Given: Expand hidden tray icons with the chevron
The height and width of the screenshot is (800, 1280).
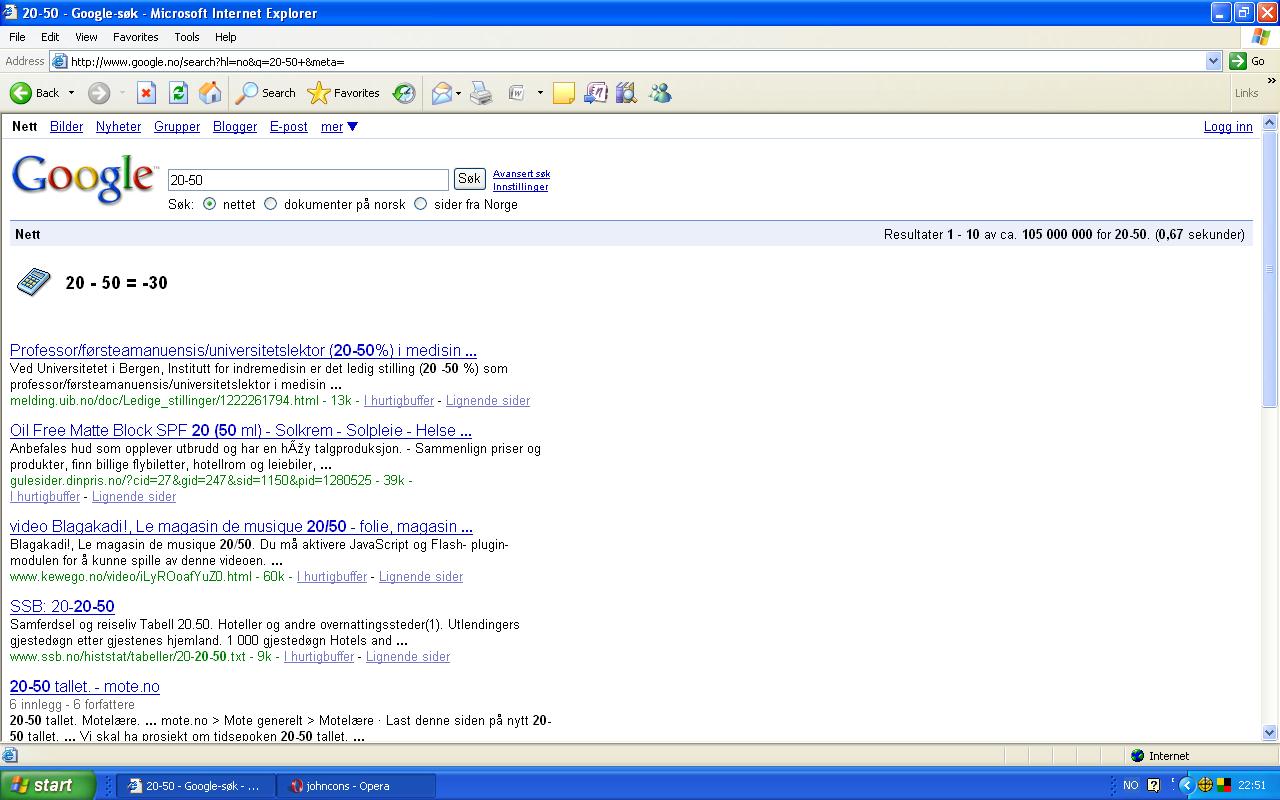Looking at the screenshot, I should pyautogui.click(x=1187, y=786).
